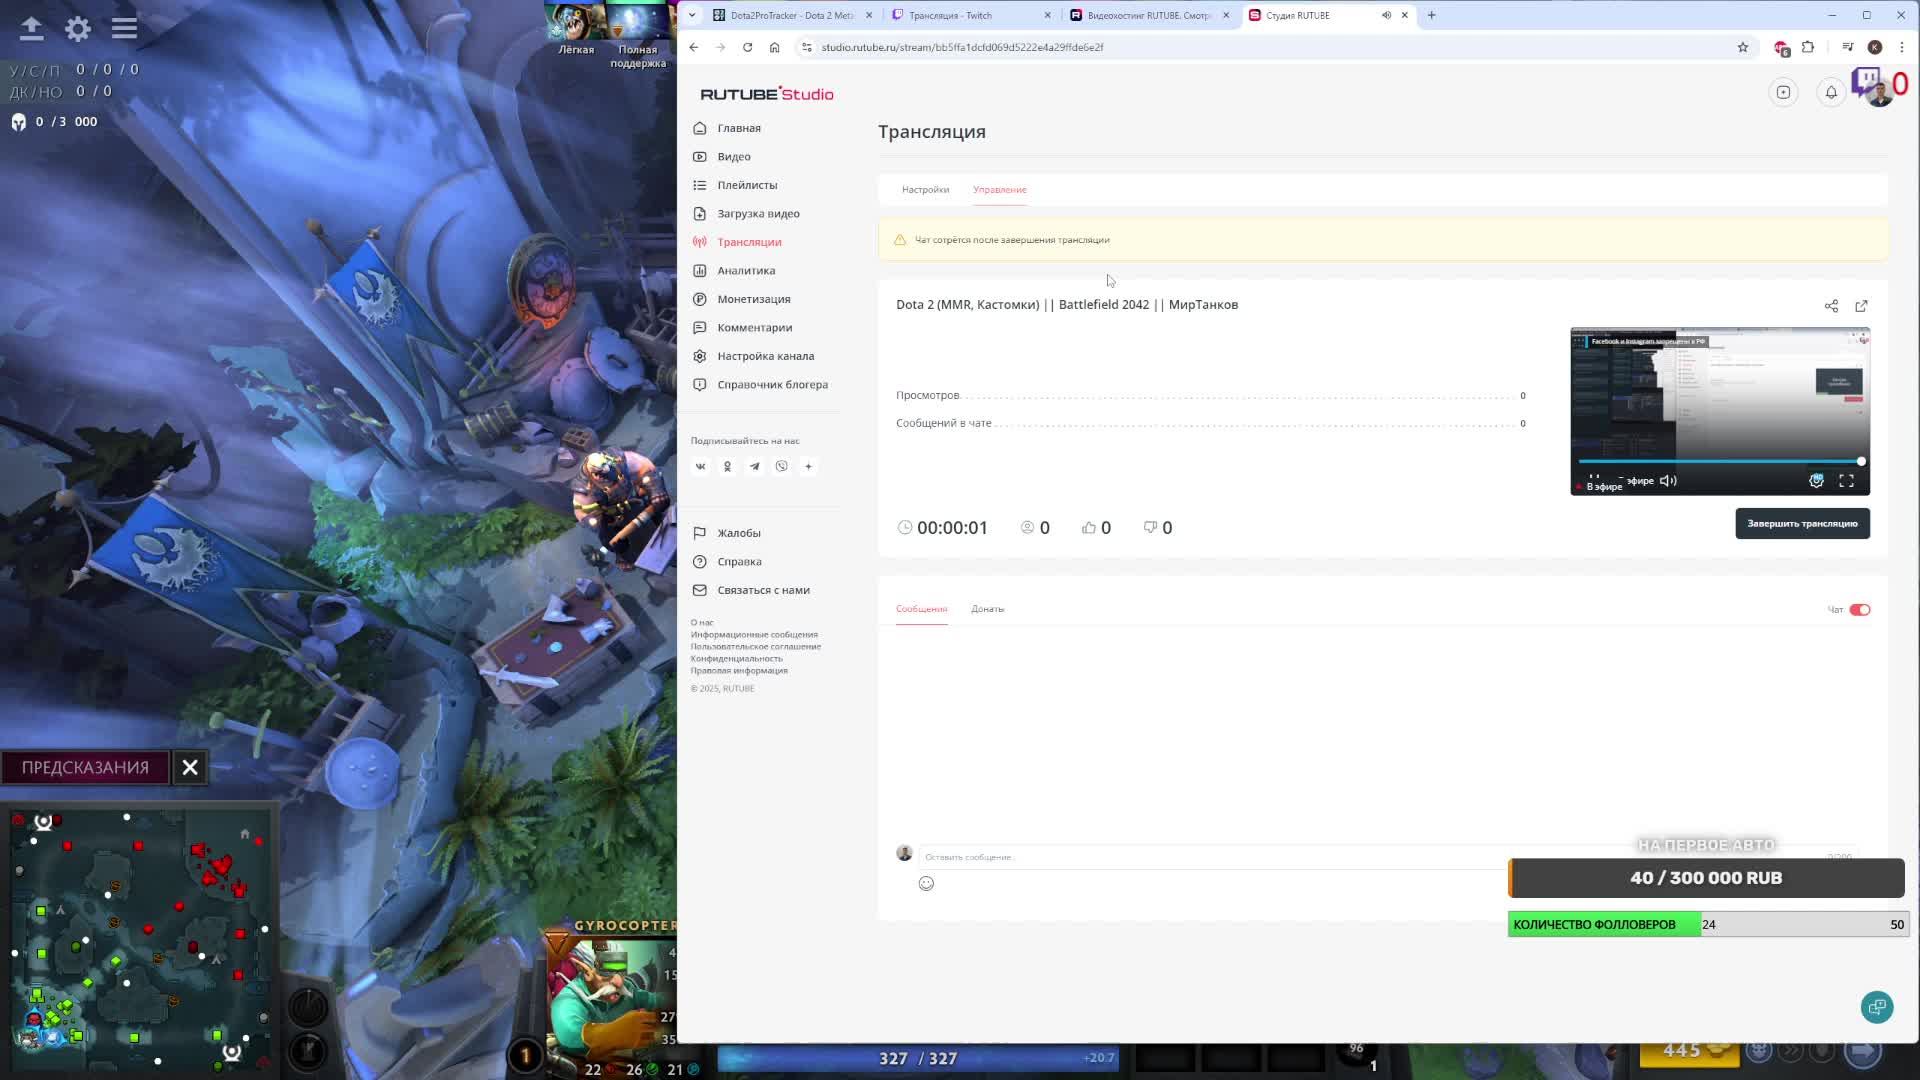The width and height of the screenshot is (1920, 1080).
Task: Select the Управление tab
Action: (x=999, y=190)
